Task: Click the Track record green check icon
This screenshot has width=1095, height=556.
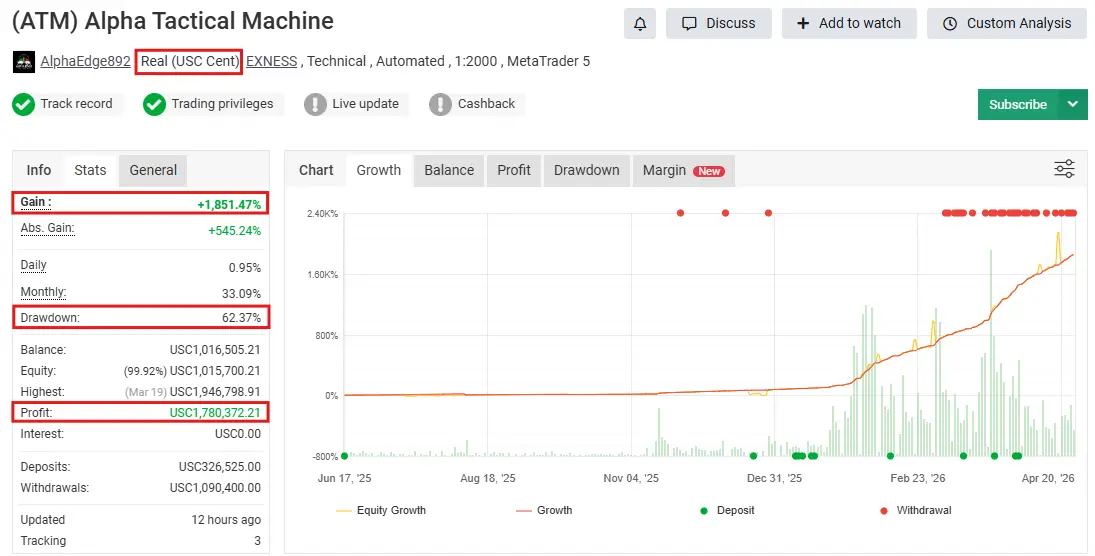Action: 23,104
